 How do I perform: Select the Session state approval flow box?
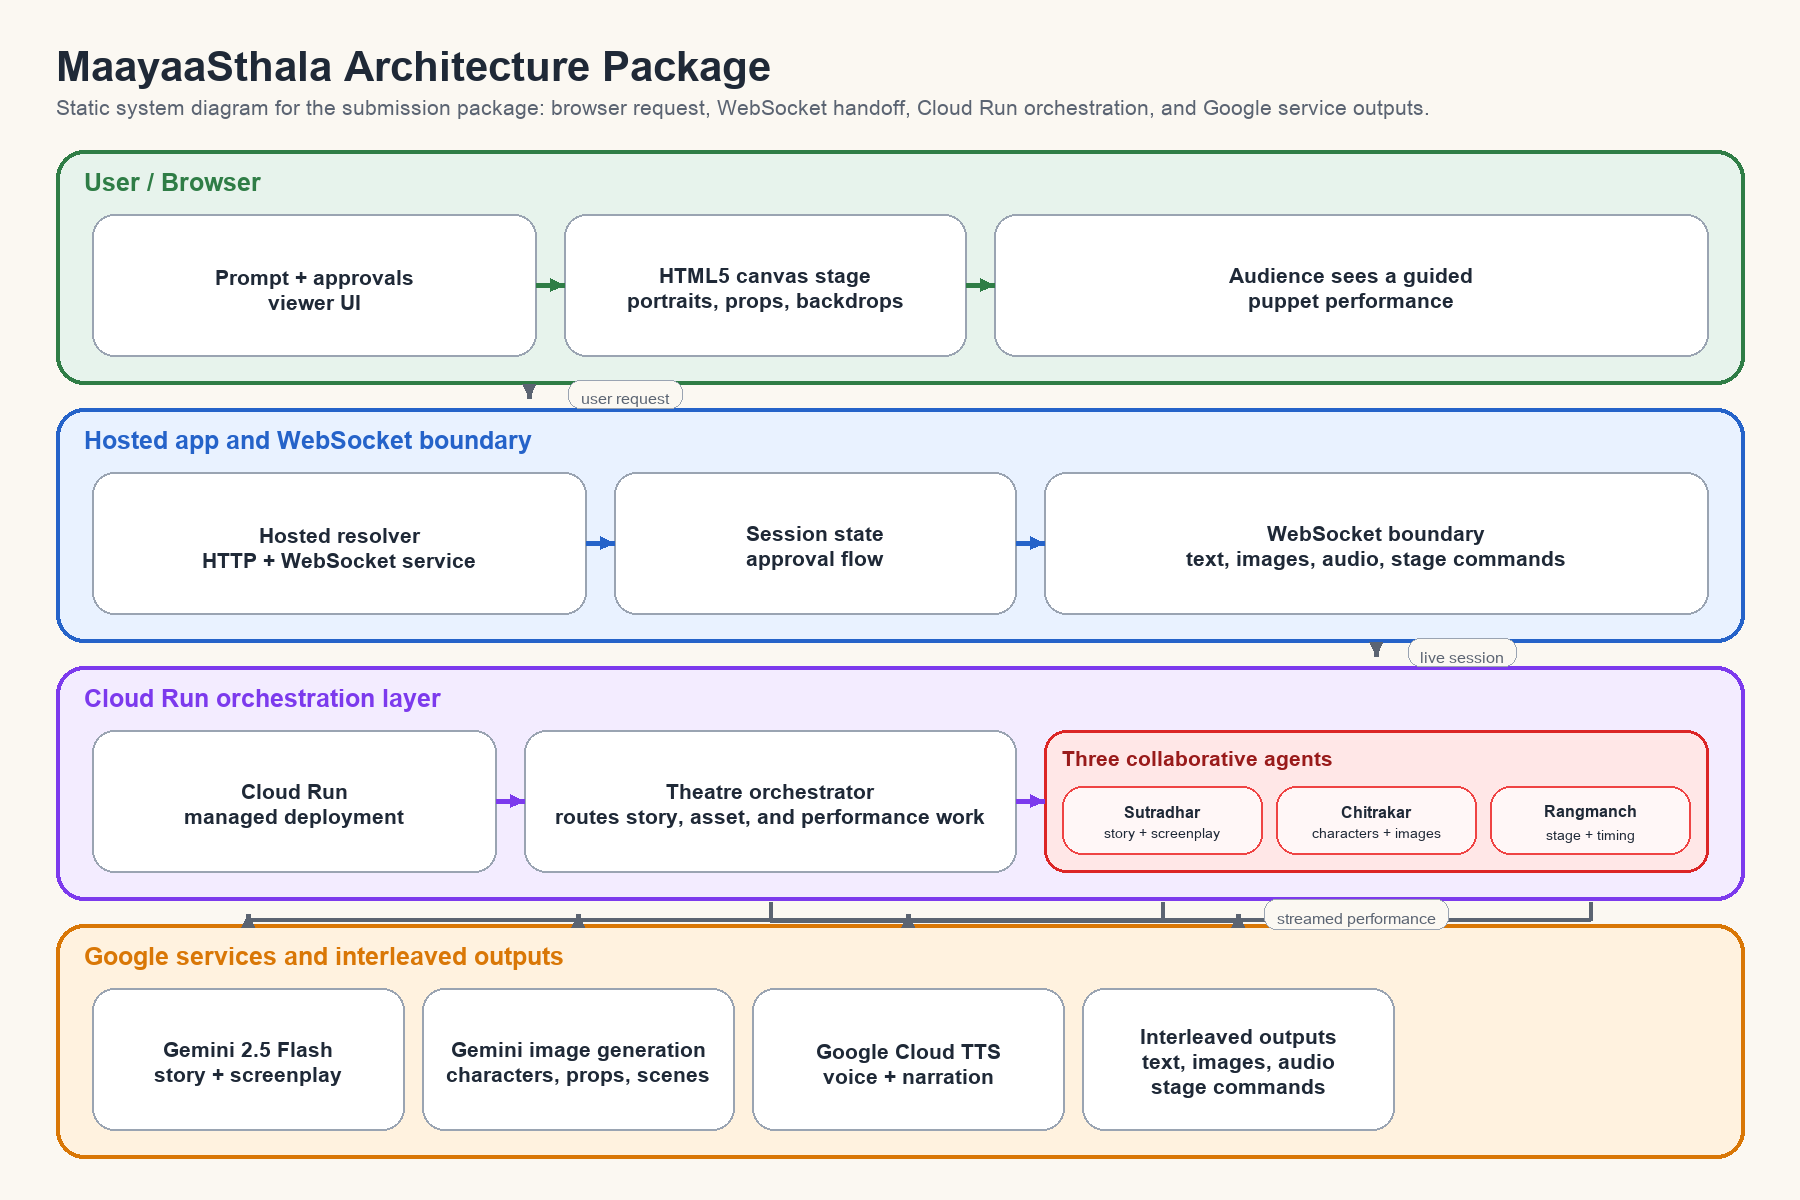815,543
